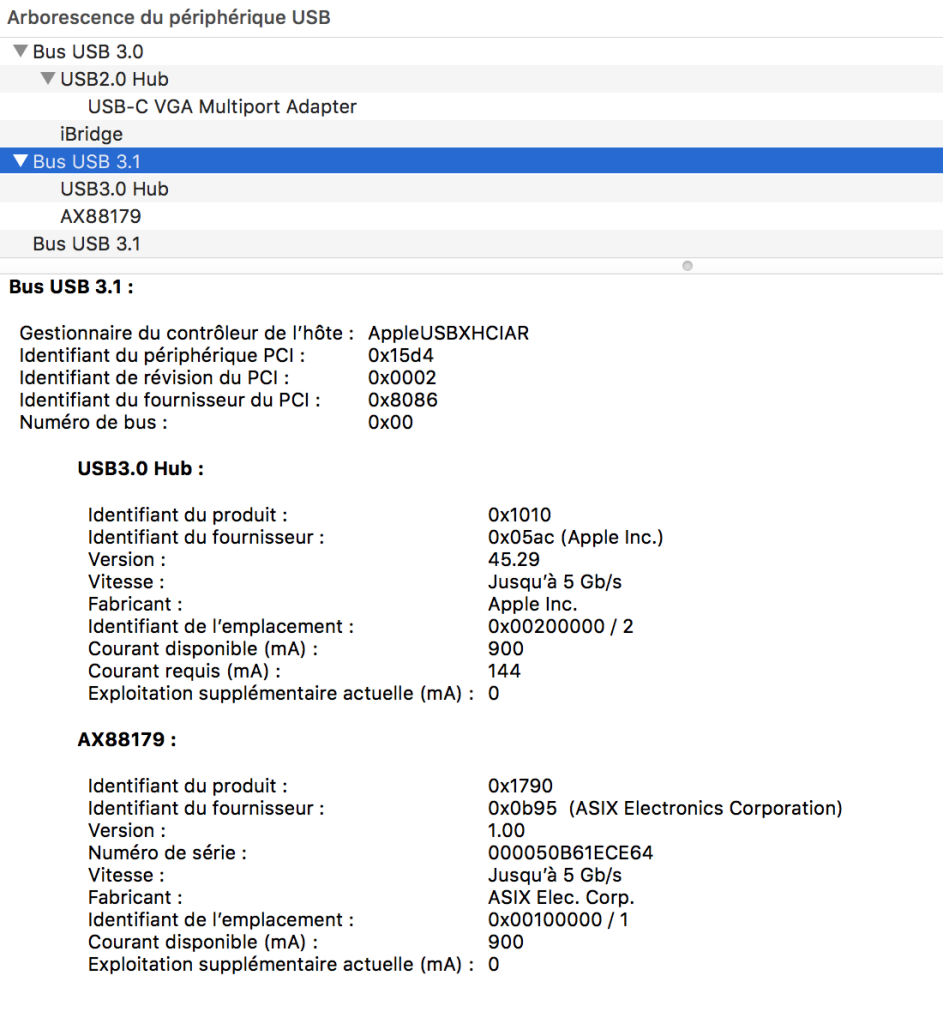Viewport: 943px width, 1024px height.
Task: Select the bottom Bus USB 3.1 row
Action: coord(86,244)
